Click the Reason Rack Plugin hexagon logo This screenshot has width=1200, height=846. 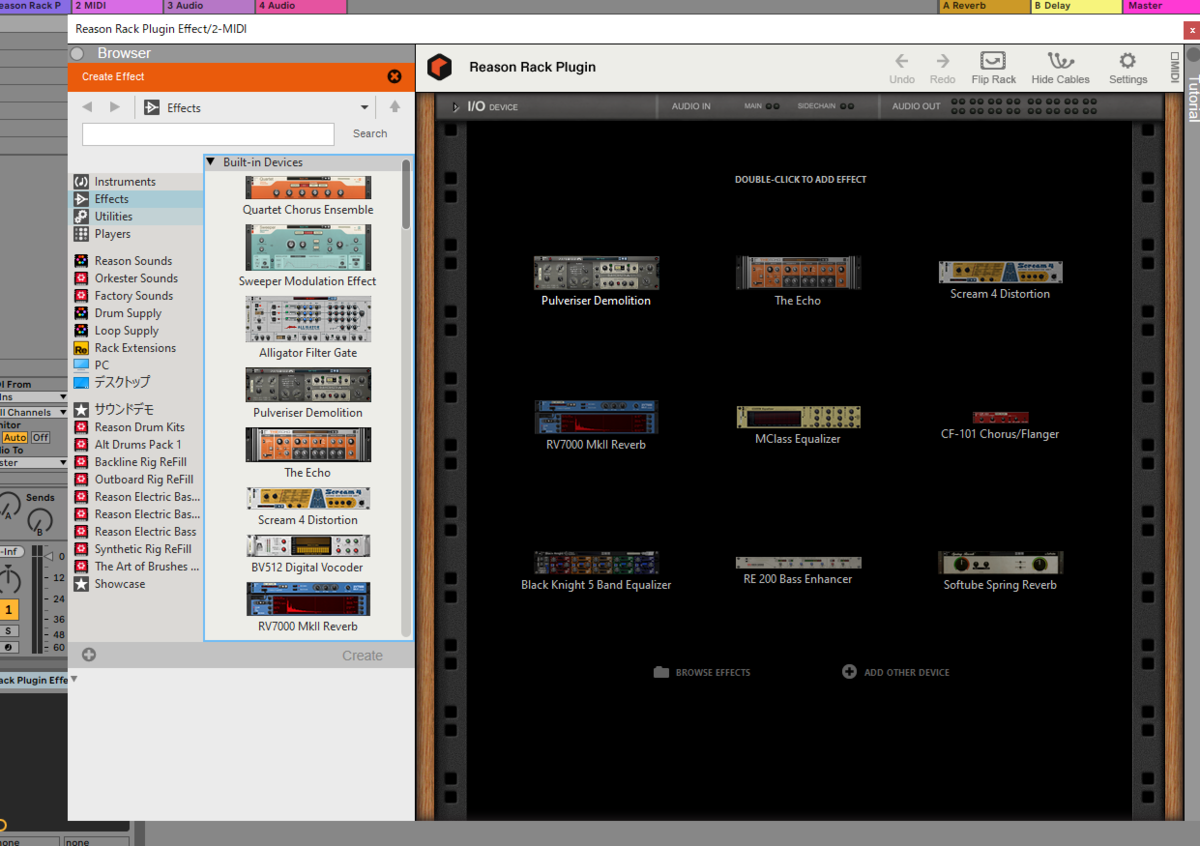(440, 67)
